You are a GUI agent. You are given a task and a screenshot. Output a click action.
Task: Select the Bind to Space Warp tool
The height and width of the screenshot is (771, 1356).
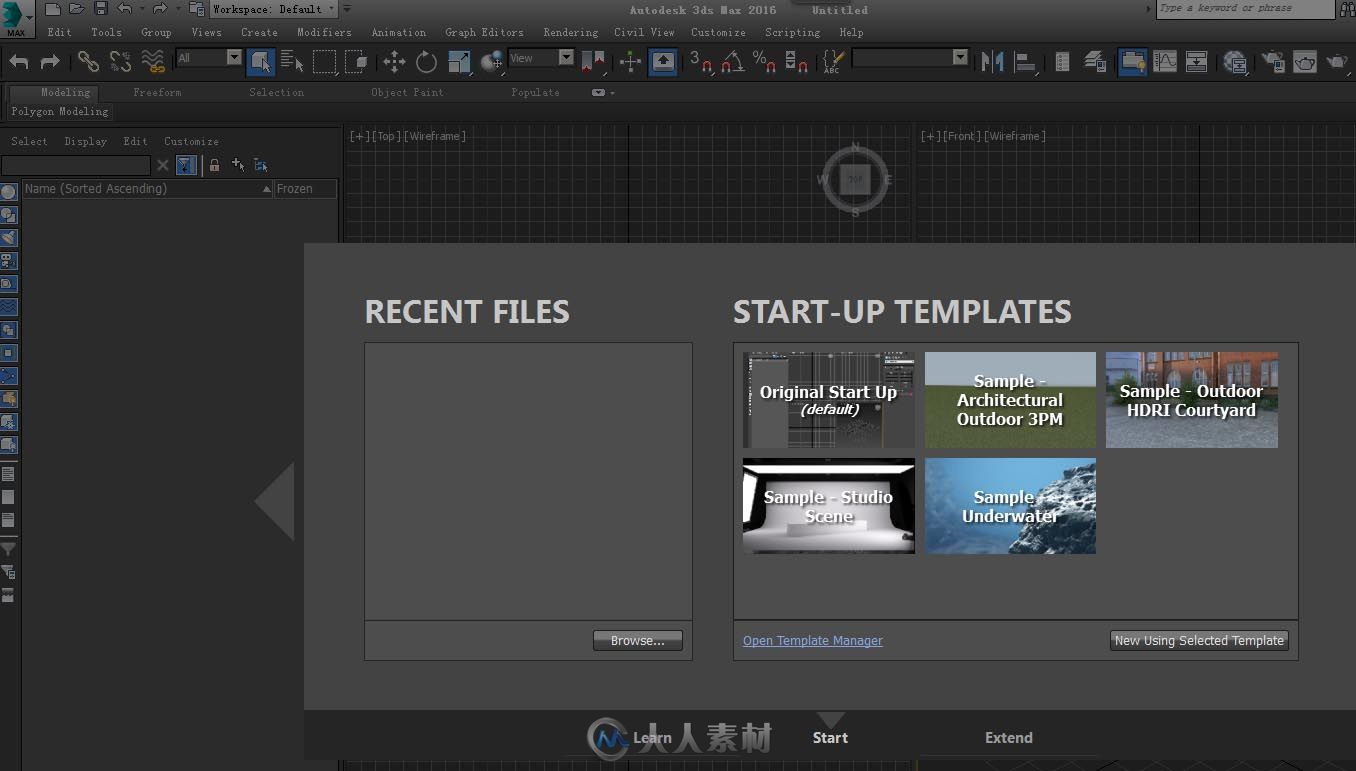(x=153, y=62)
